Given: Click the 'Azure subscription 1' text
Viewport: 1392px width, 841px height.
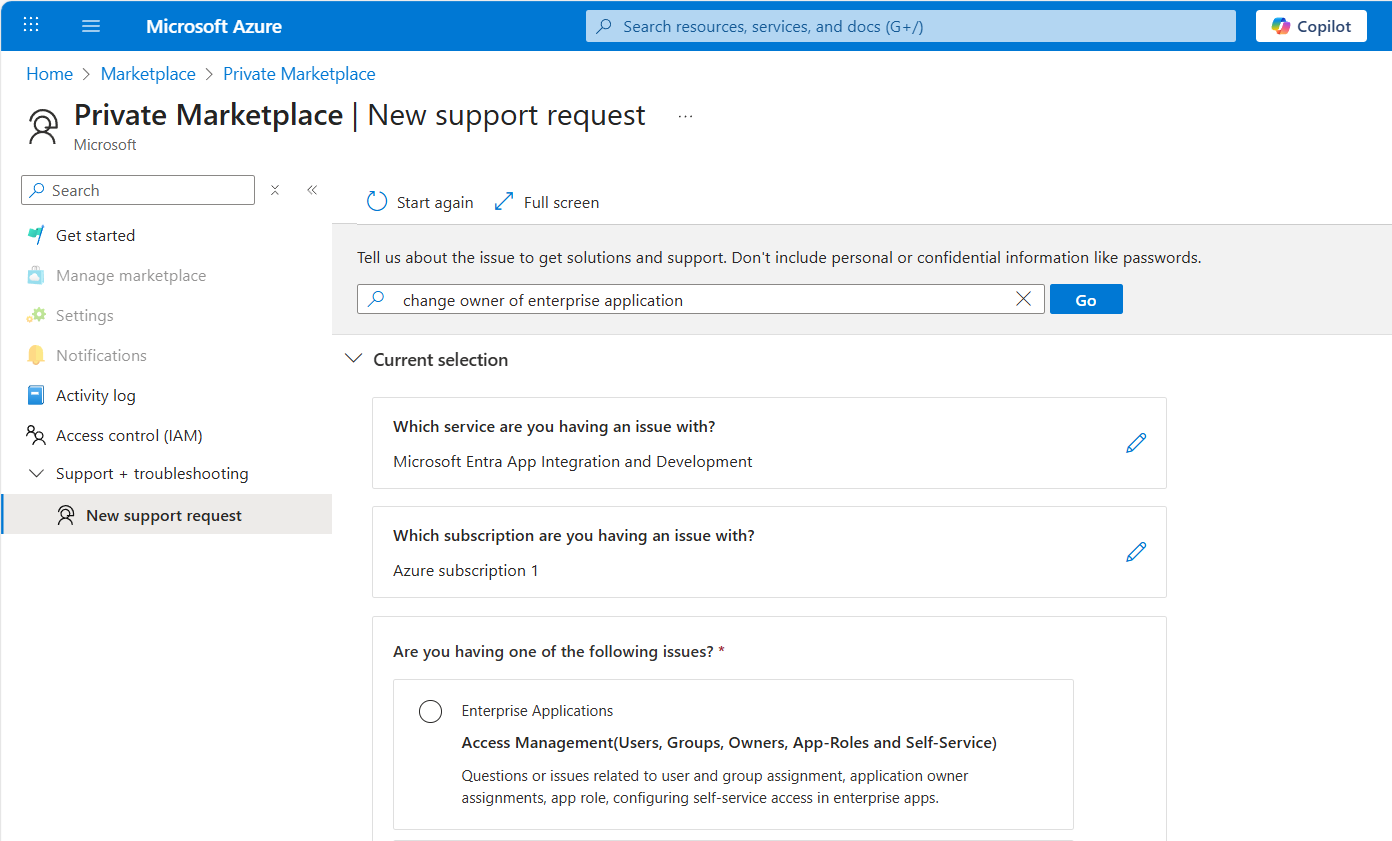Looking at the screenshot, I should [x=466, y=570].
